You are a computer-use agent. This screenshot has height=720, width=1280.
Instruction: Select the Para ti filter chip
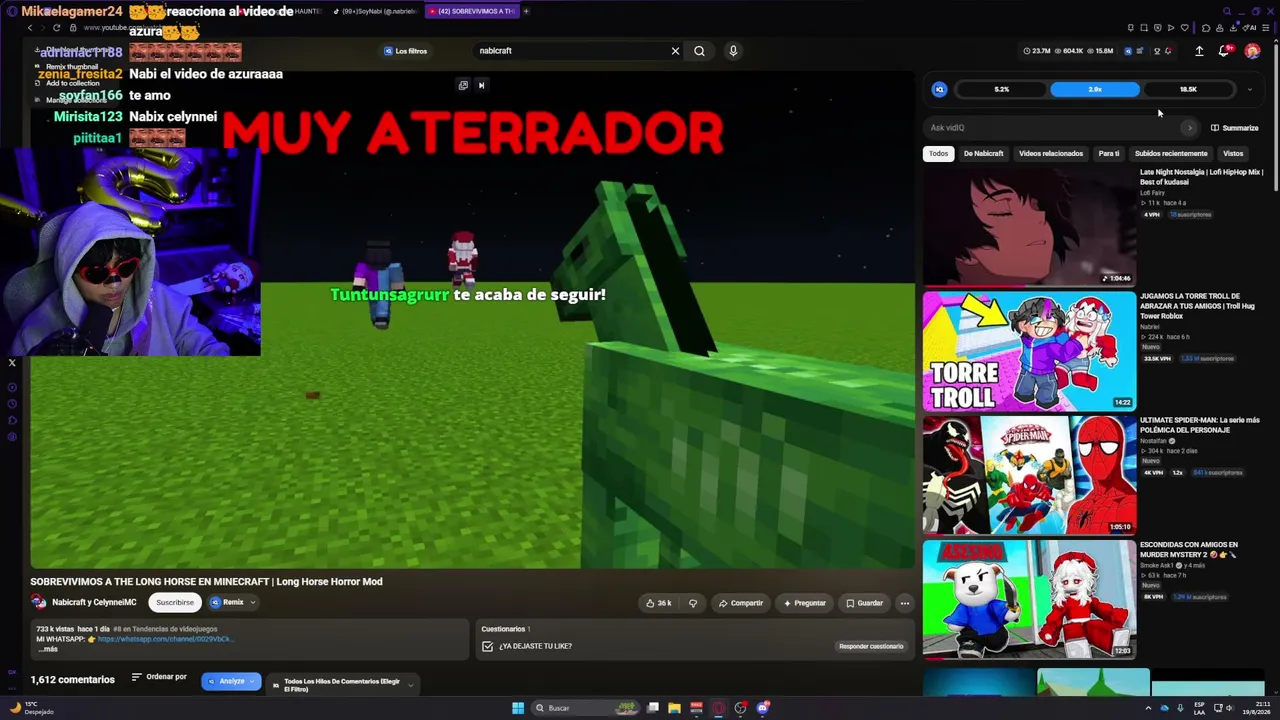pyautogui.click(x=1109, y=154)
